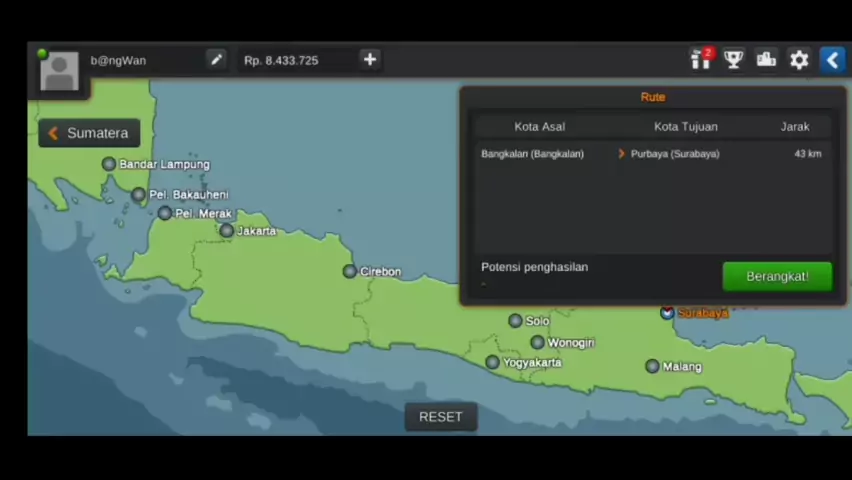Select the Bangkalan to Purbaya route row

point(651,154)
